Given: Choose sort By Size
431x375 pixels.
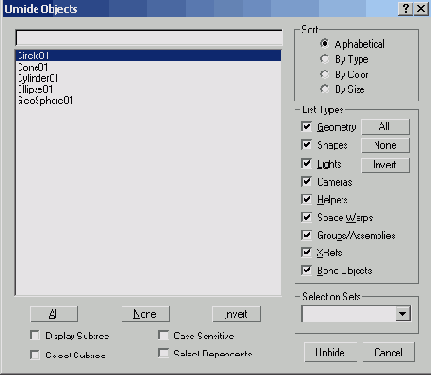Looking at the screenshot, I should (324, 89).
